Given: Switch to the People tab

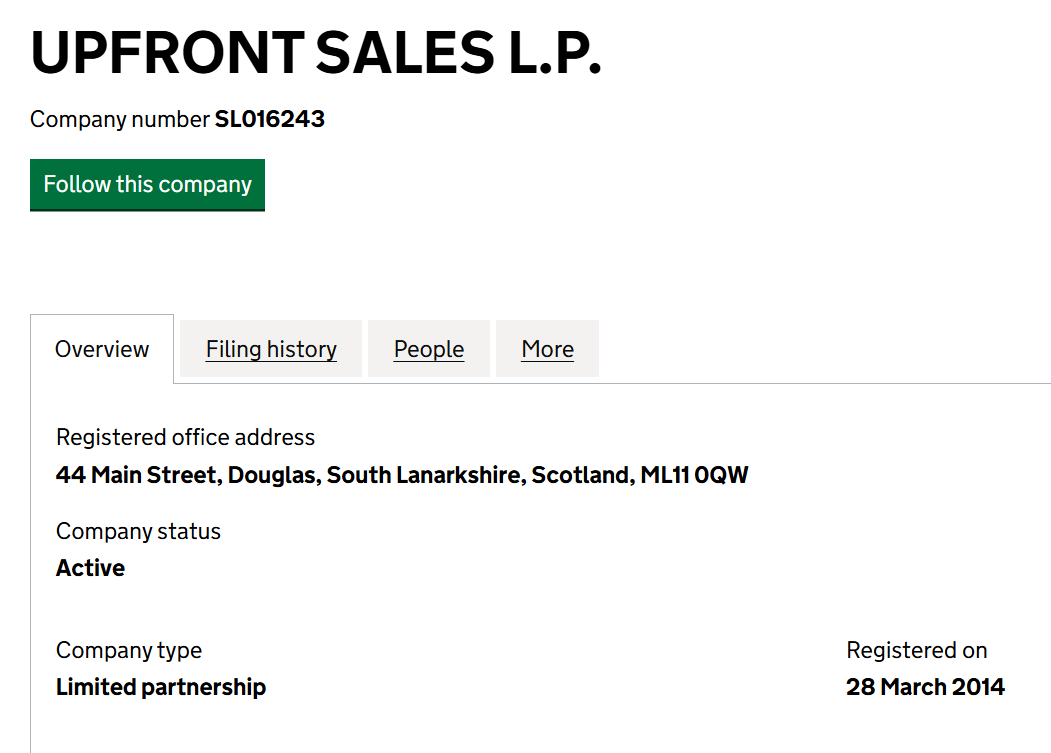Looking at the screenshot, I should 429,349.
